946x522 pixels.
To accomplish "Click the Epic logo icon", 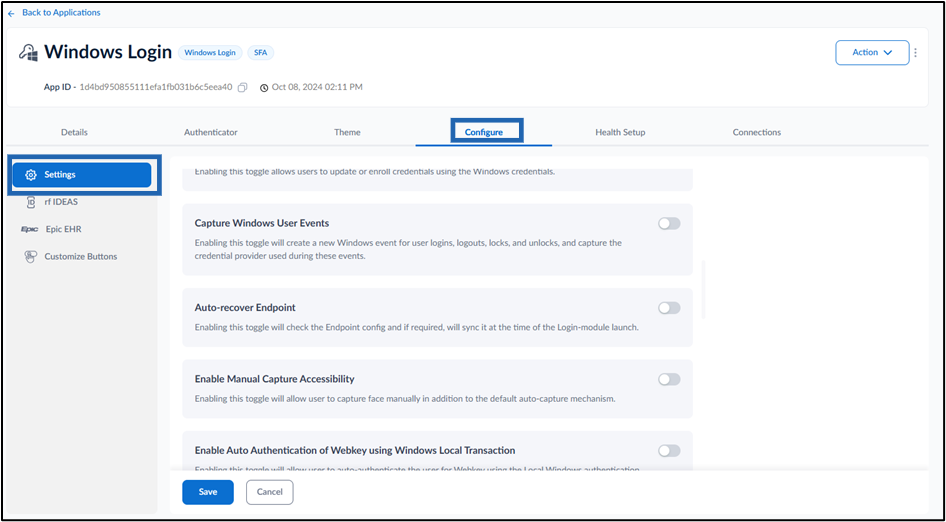I will tap(30, 229).
